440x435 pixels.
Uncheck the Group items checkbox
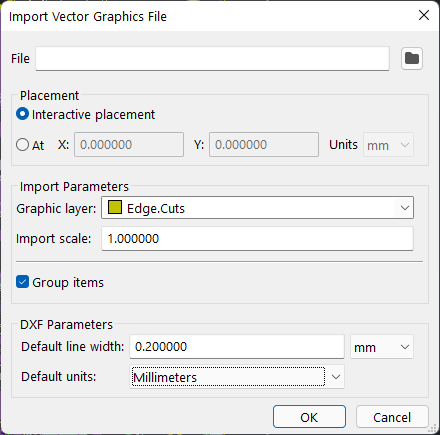click(22, 282)
